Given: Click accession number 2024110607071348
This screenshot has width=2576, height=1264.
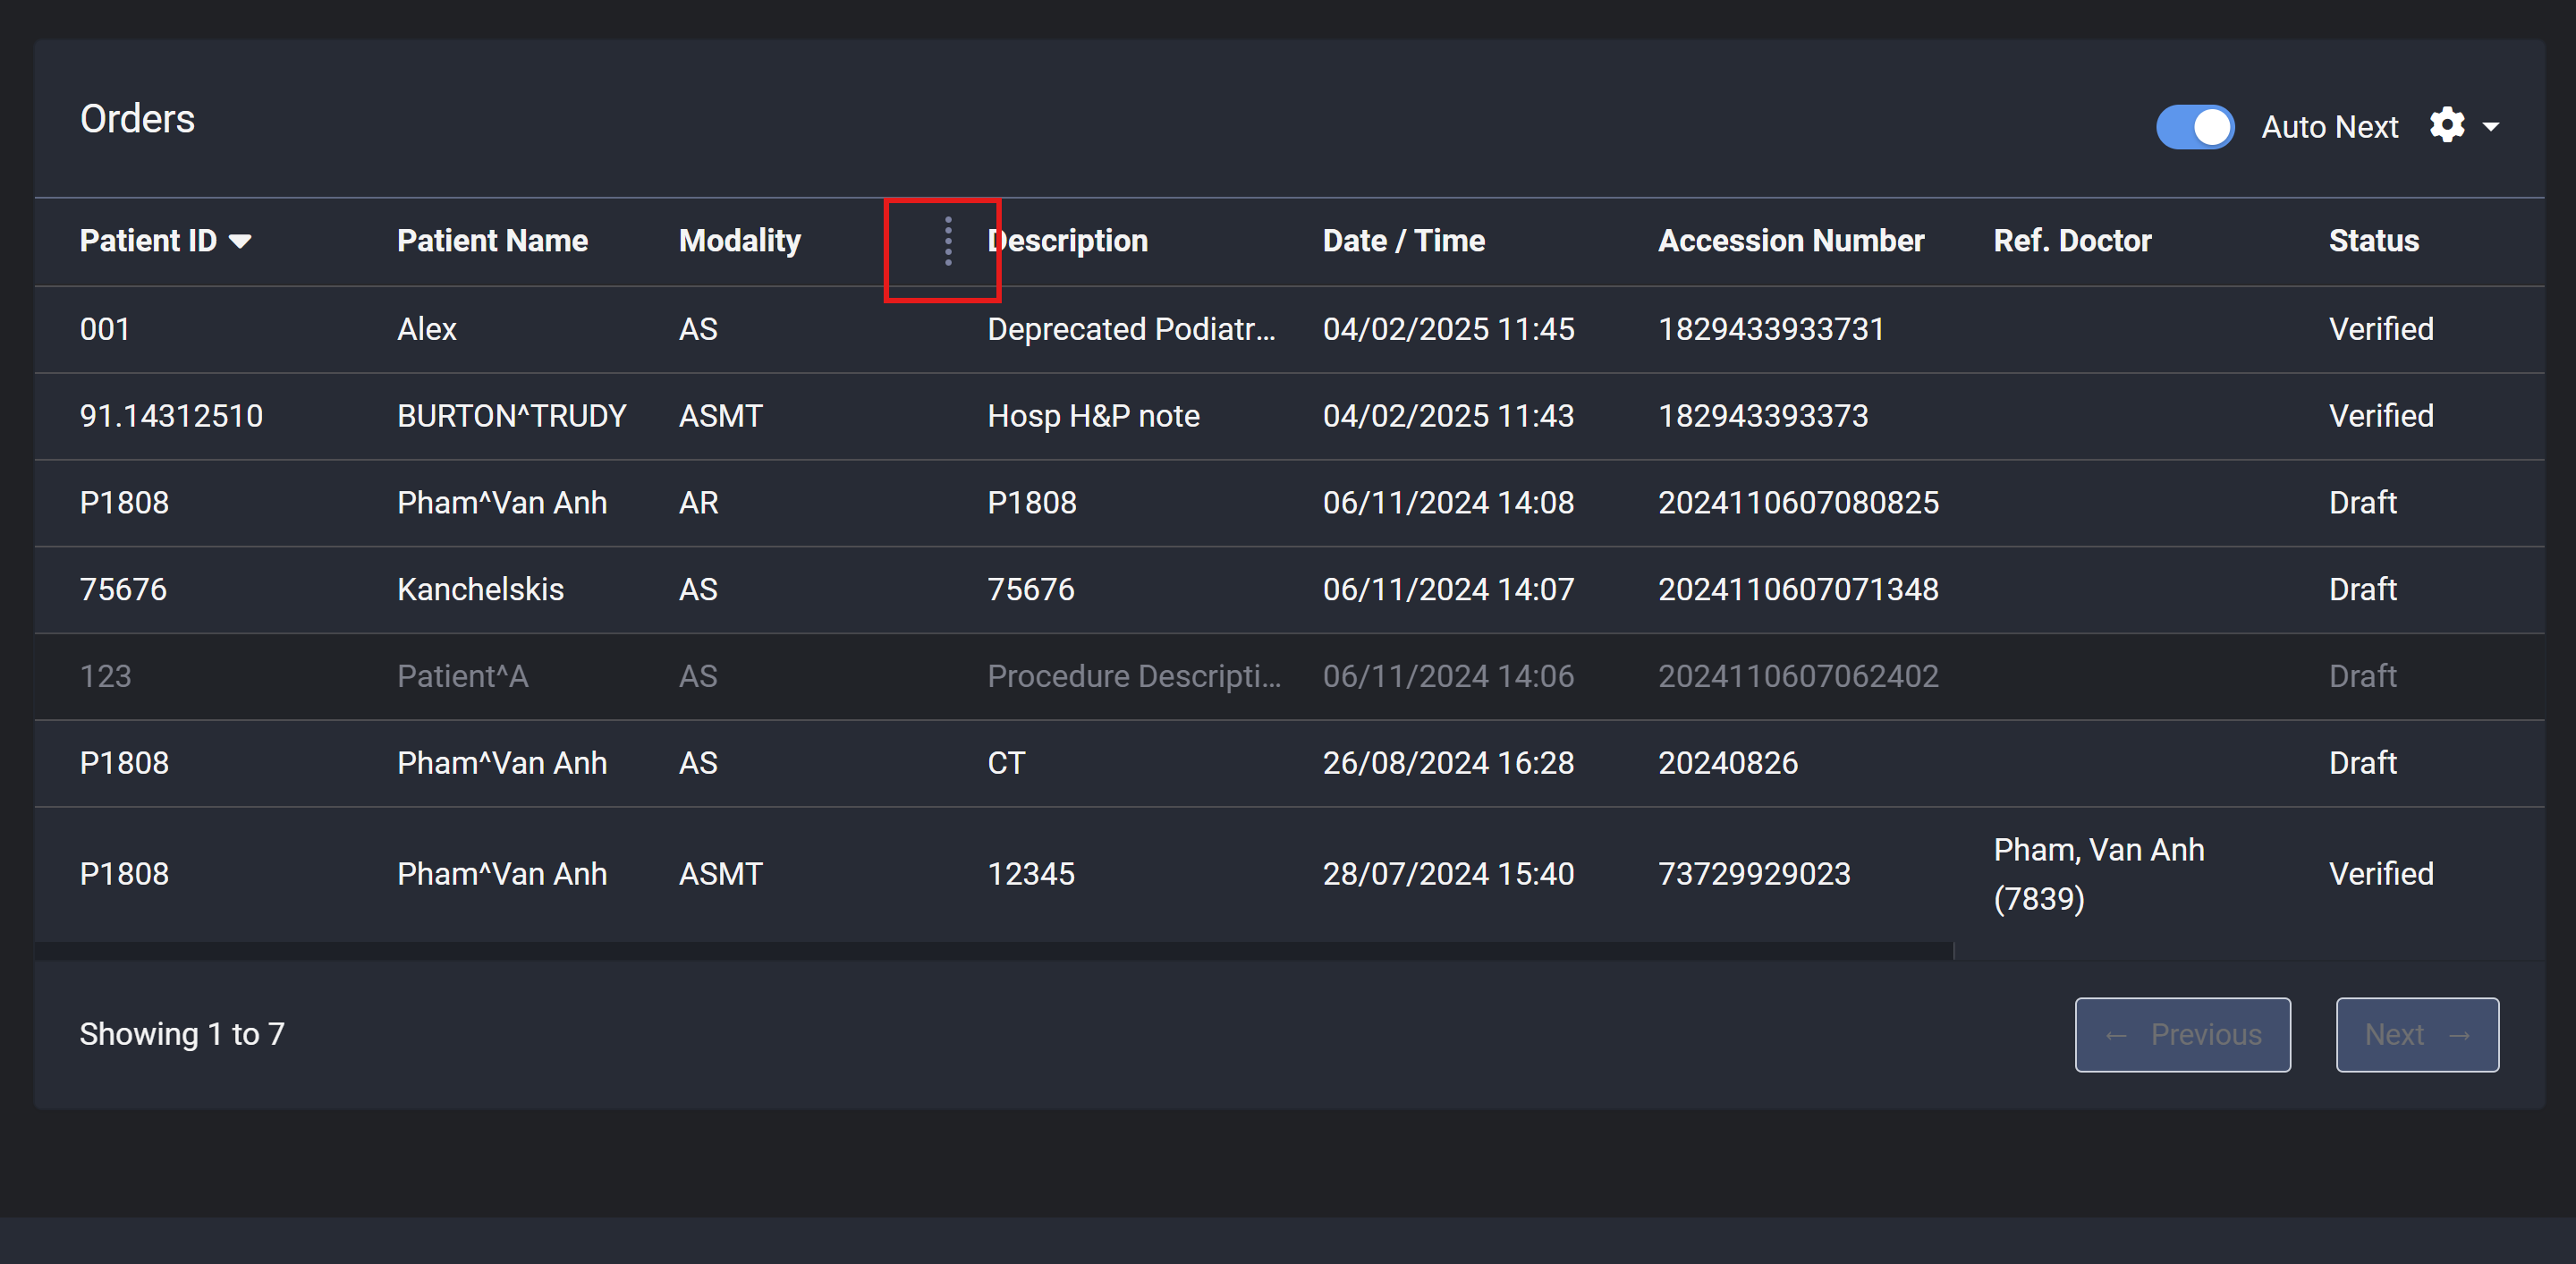Looking at the screenshot, I should [x=1798, y=590].
